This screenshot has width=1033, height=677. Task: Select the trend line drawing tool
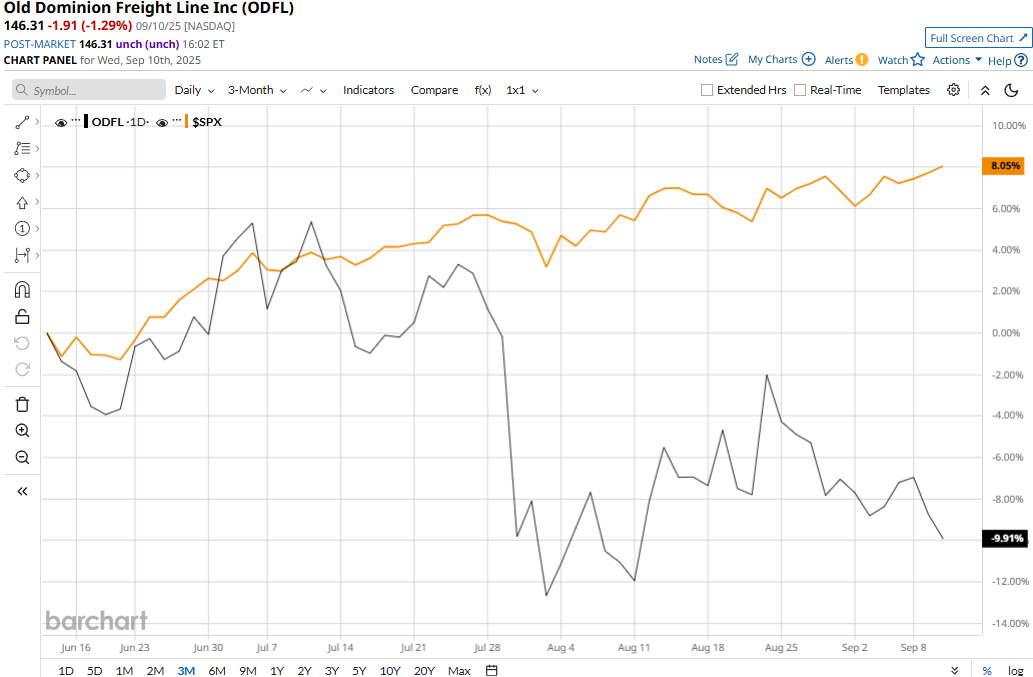(22, 122)
